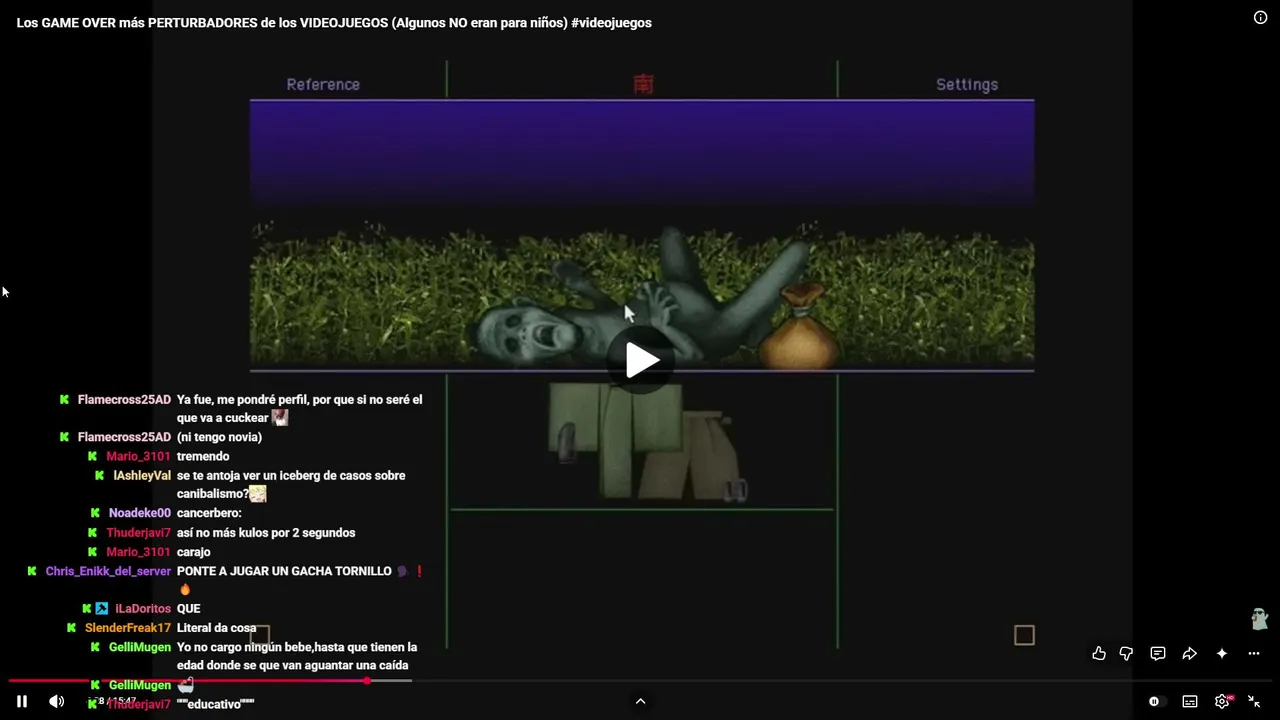
Task: Click the video title text
Action: click(x=334, y=22)
